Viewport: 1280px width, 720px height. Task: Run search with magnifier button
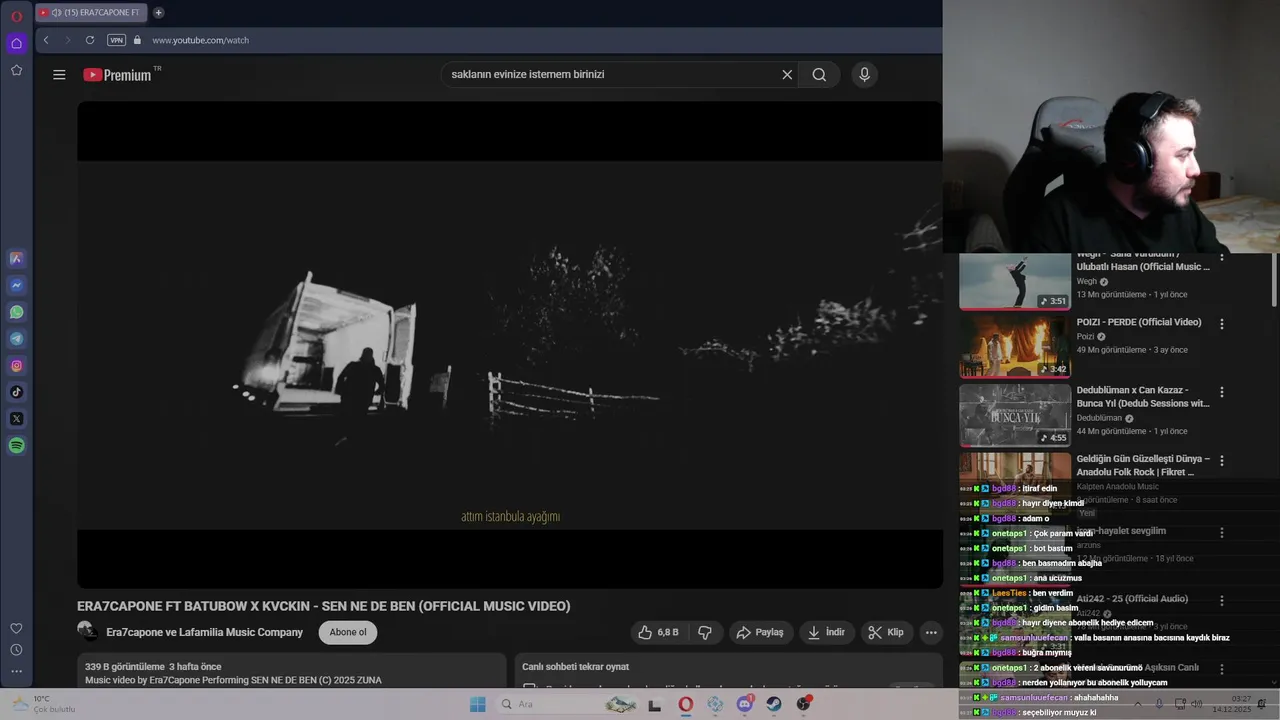819,74
